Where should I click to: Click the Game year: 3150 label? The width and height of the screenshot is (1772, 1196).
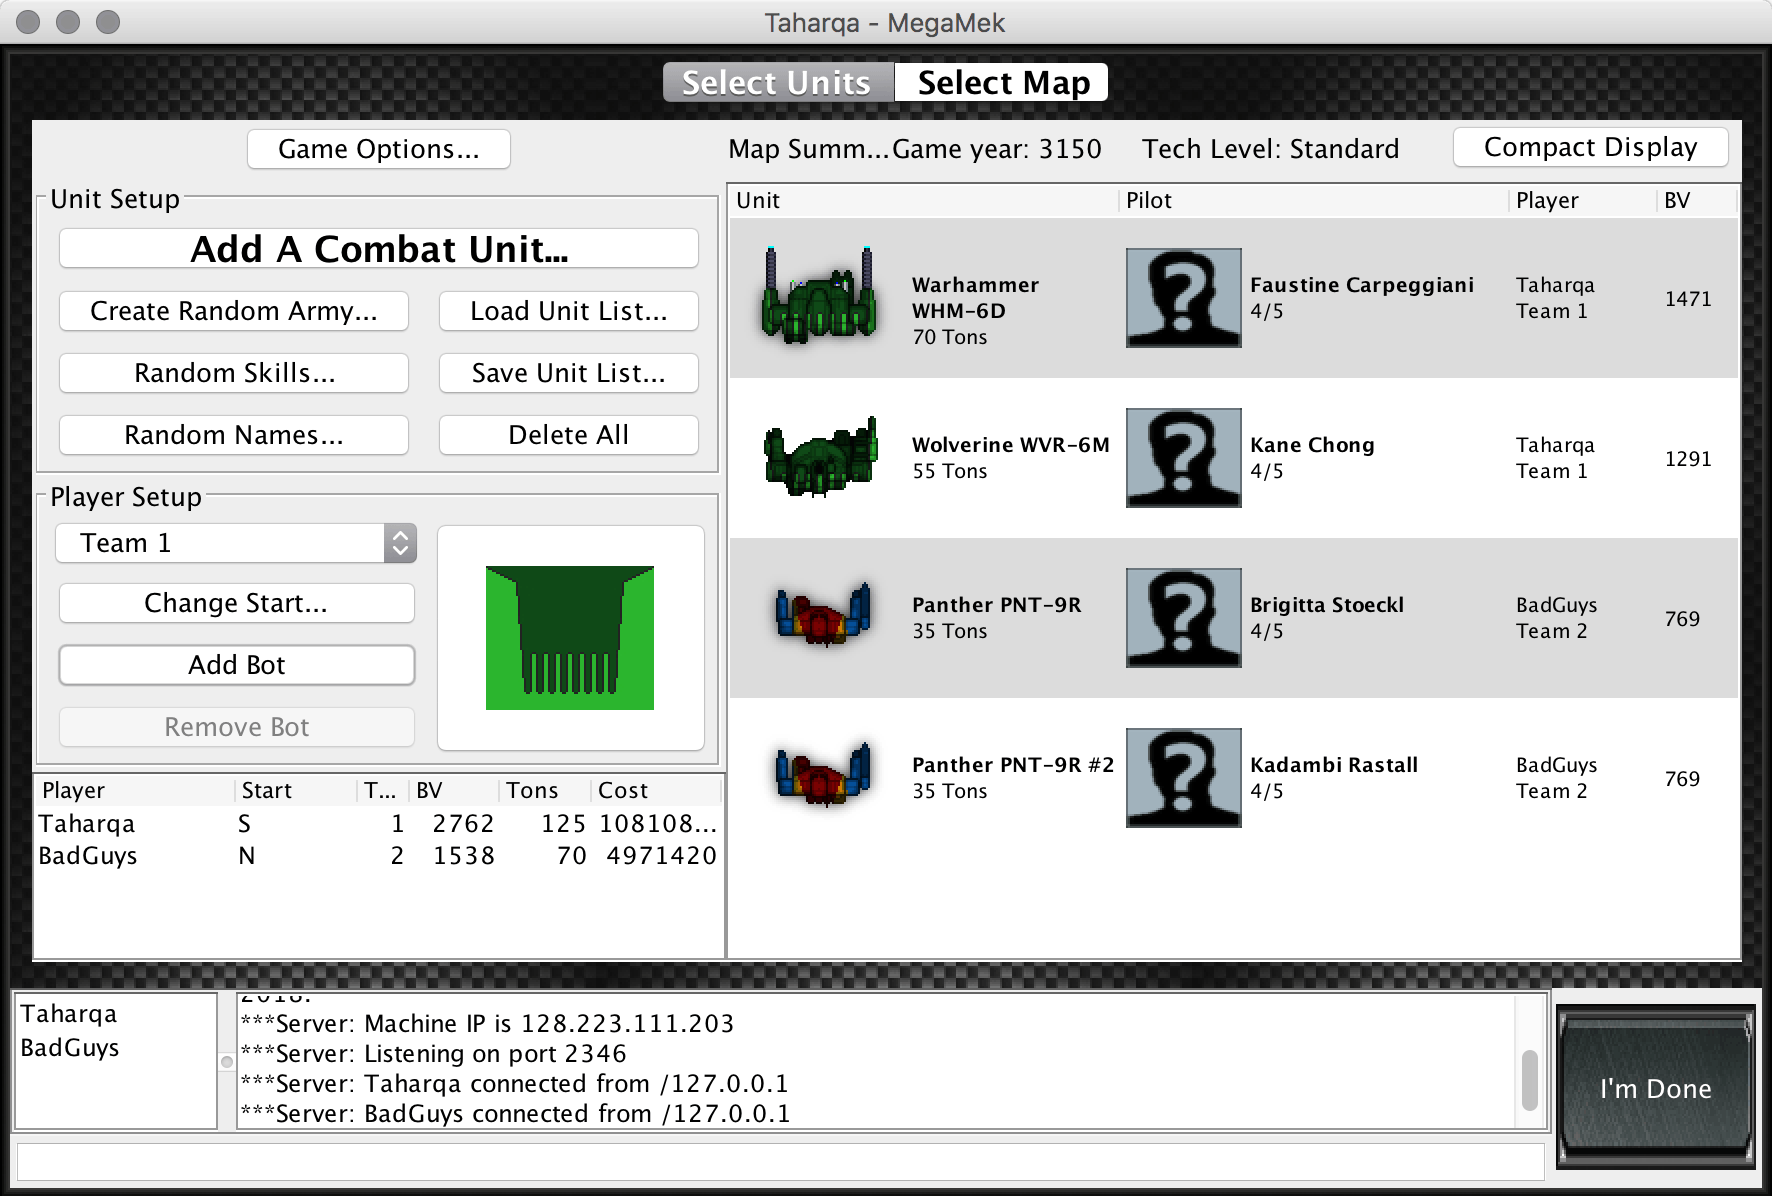[x=997, y=149]
